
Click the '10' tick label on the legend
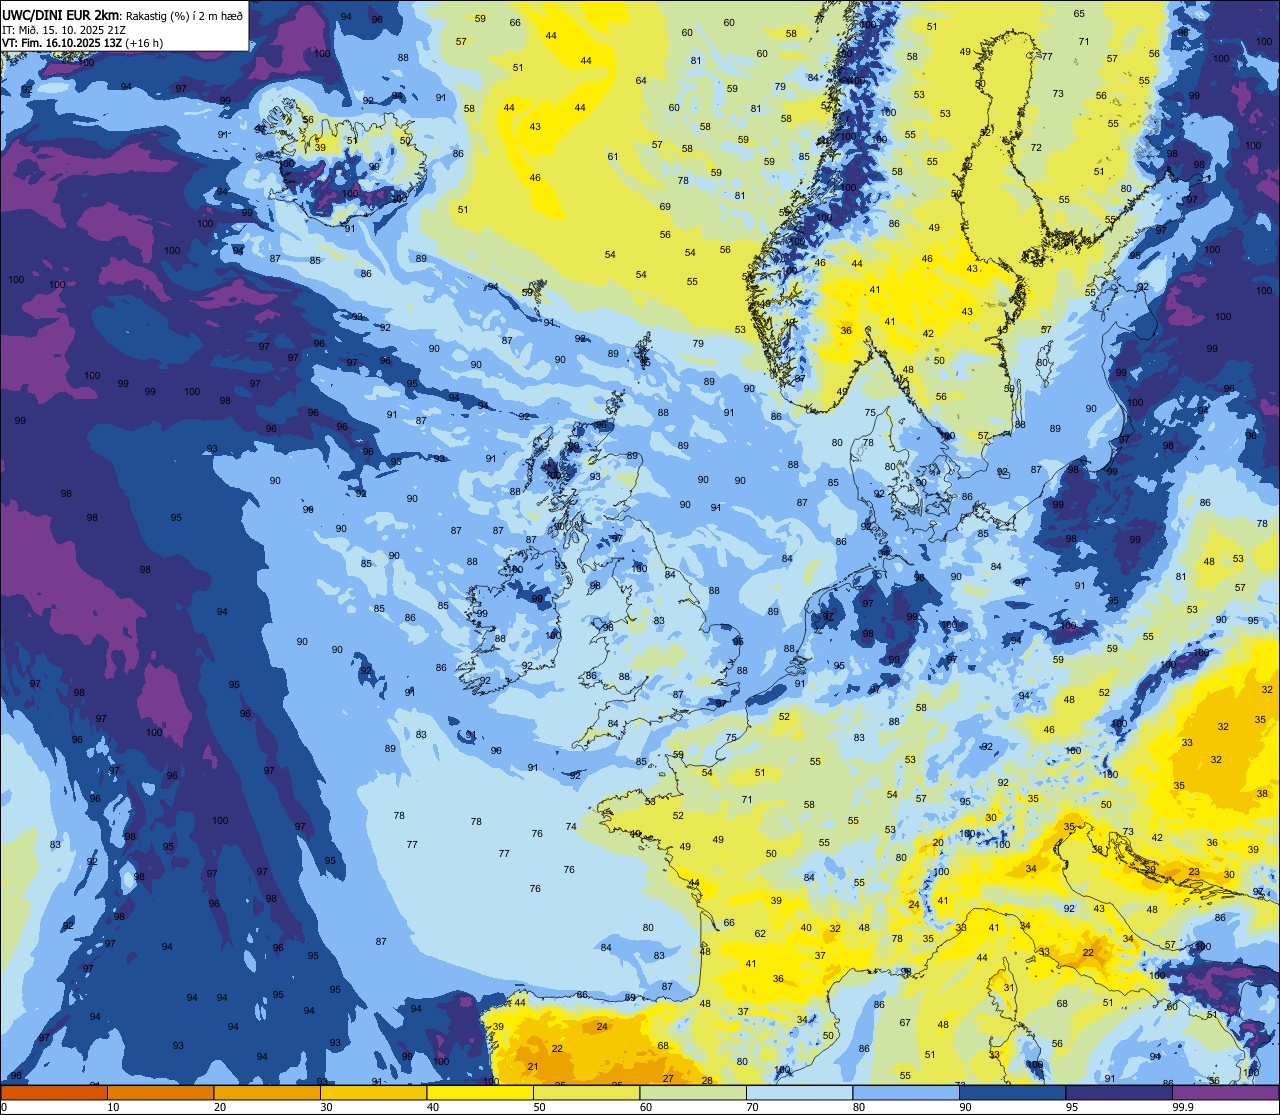point(113,1107)
